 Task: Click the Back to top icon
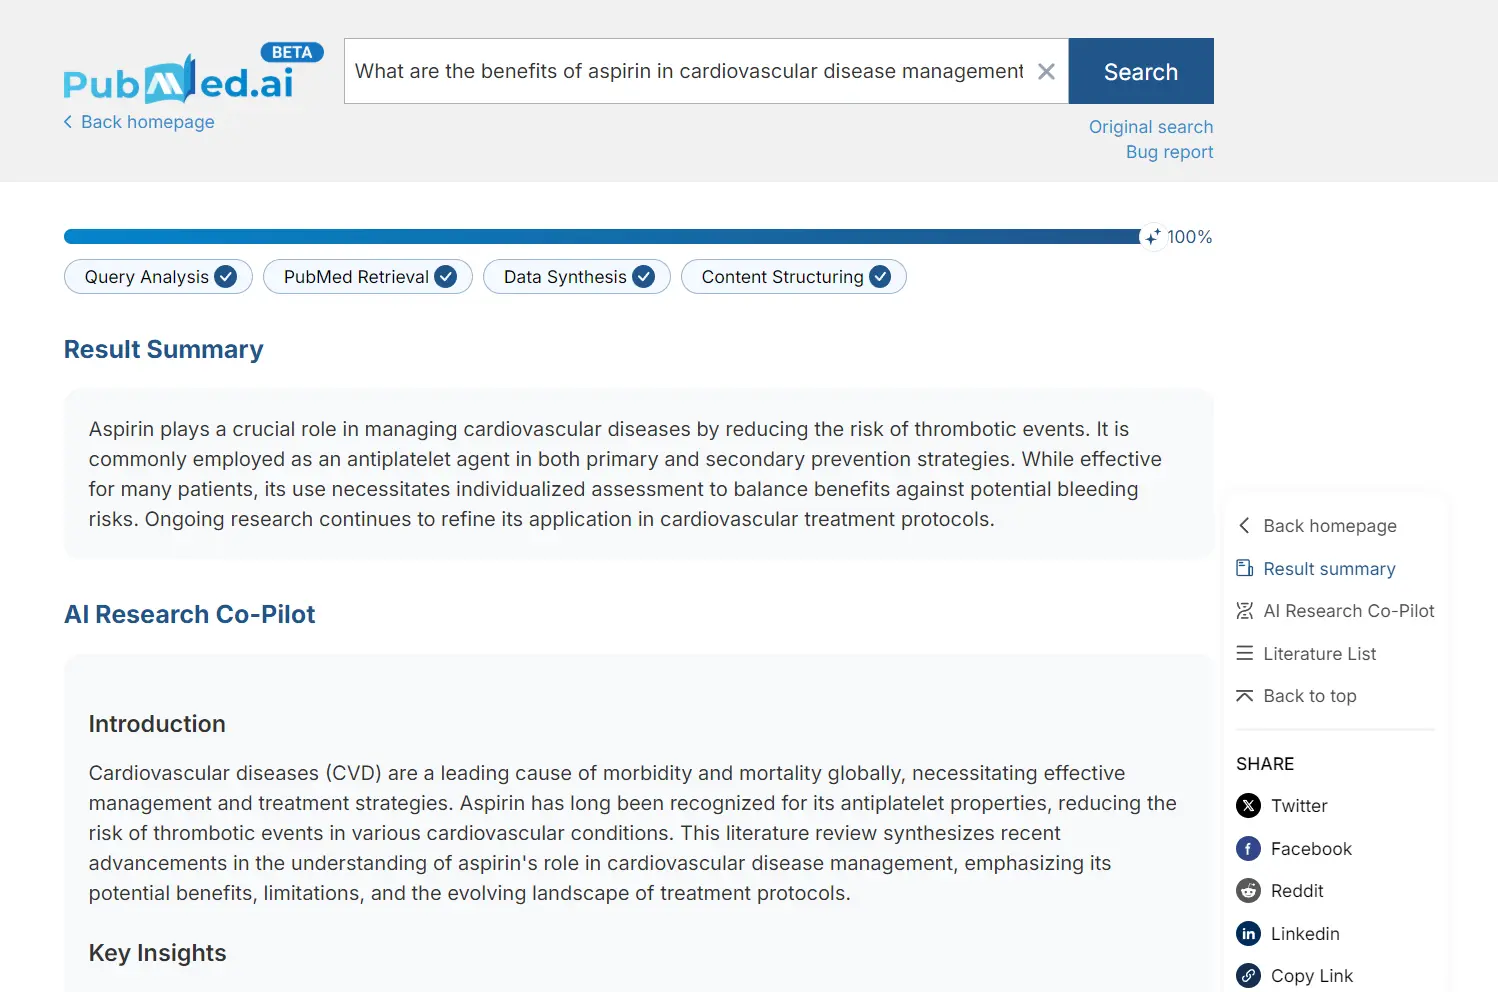pyautogui.click(x=1244, y=695)
